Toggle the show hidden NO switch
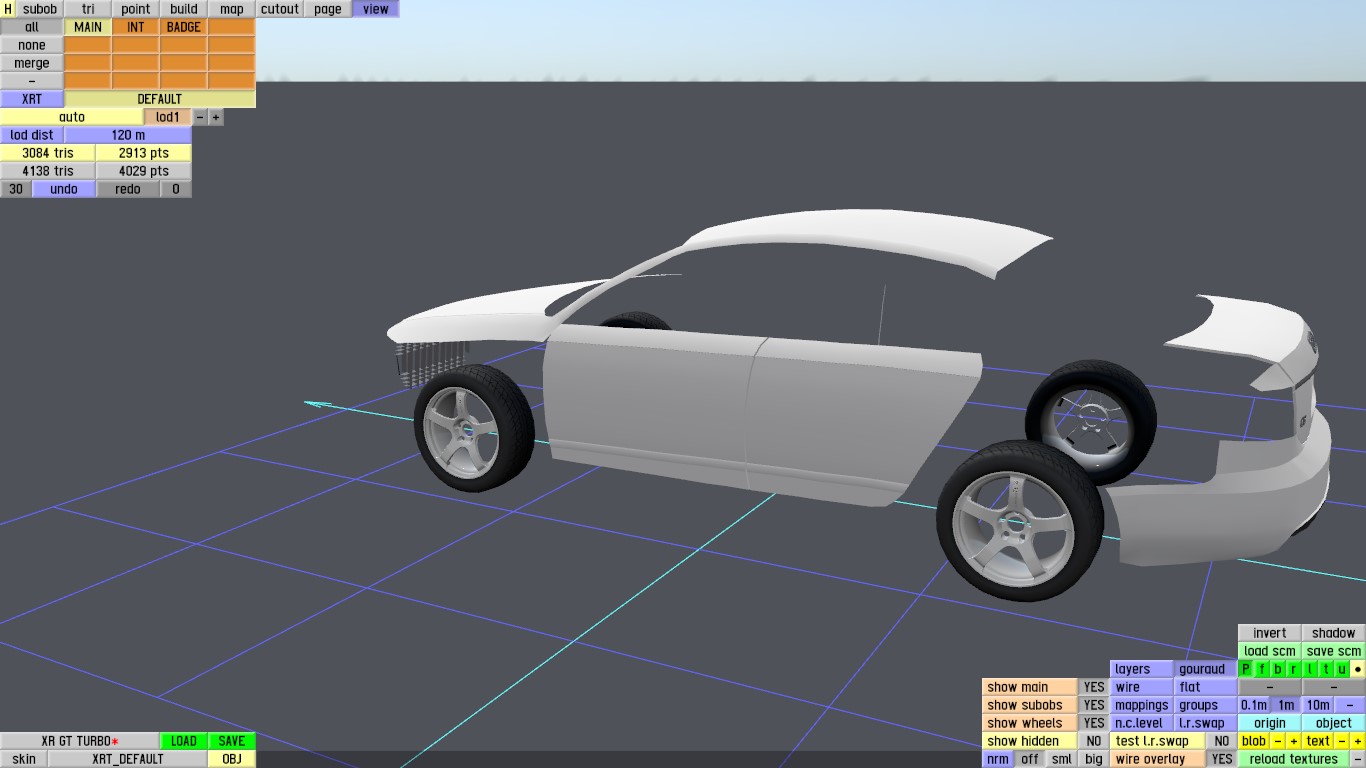1366x768 pixels. (x=1095, y=741)
